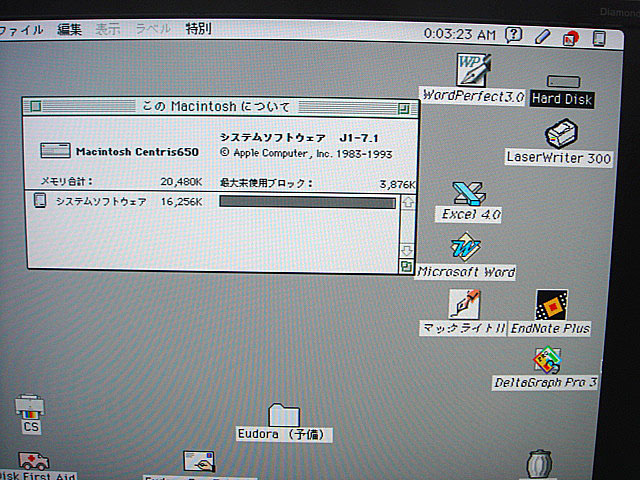Screen dimensions: 640x480
Task: Click the 16,256K system software value
Action: (182, 202)
